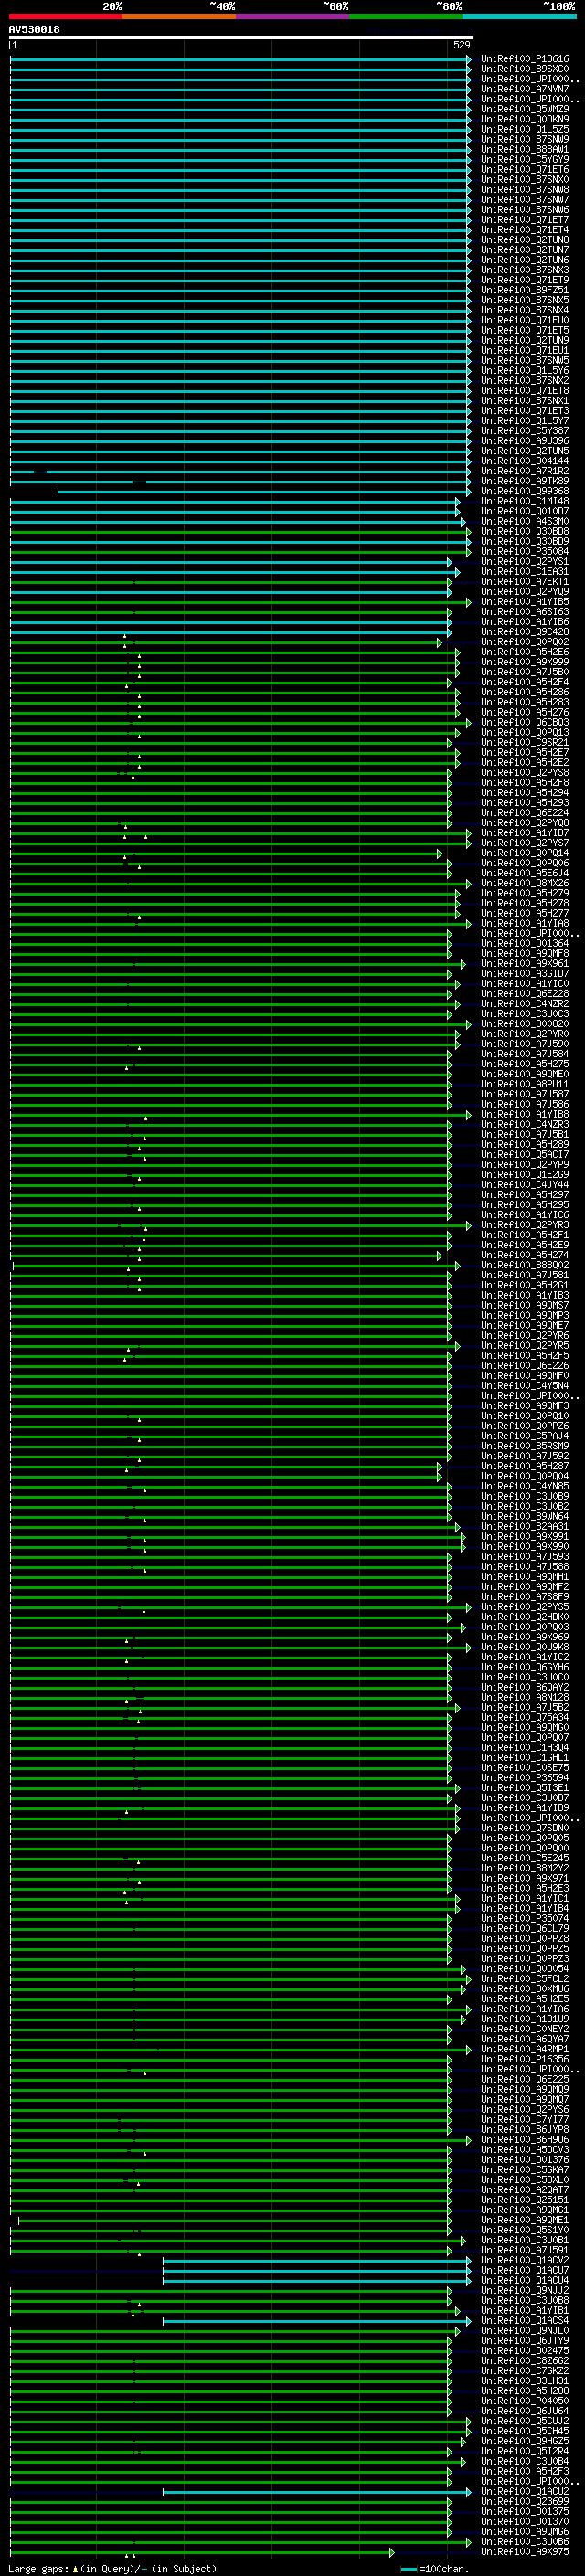Click hit label UniRef100_P16356
Image resolution: width=585 pixels, height=2576 pixels.
524,2059
